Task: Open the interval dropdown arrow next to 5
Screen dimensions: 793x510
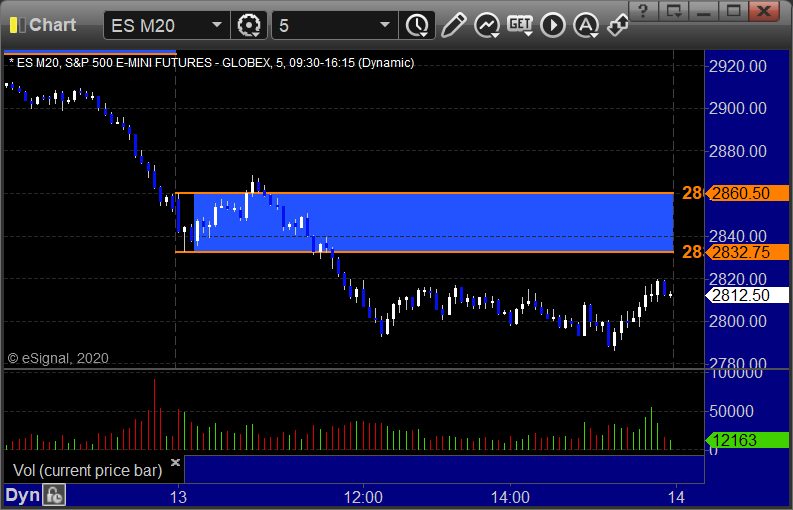Action: (385, 25)
